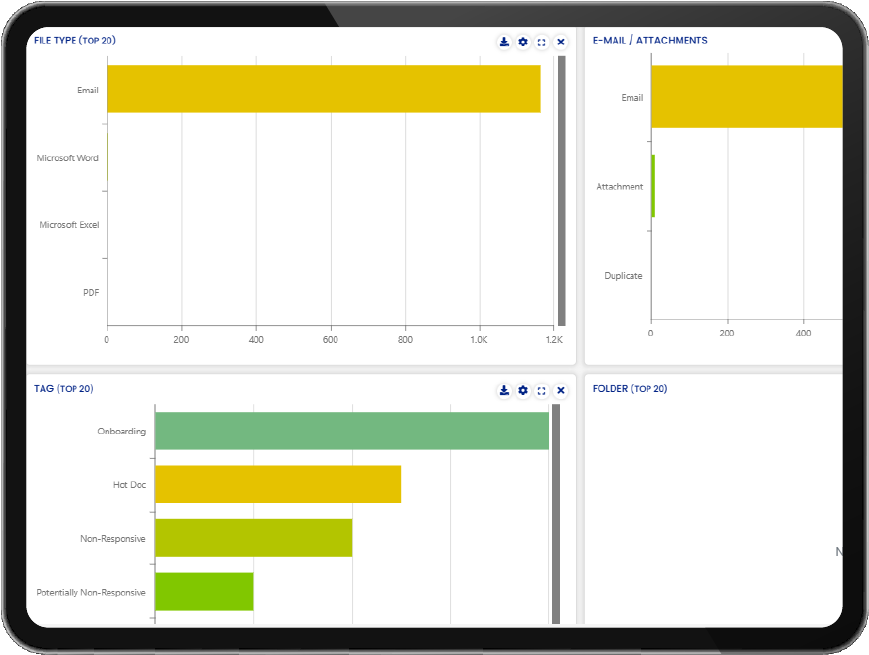Click the Folder (Top 20) panel title

point(629,389)
